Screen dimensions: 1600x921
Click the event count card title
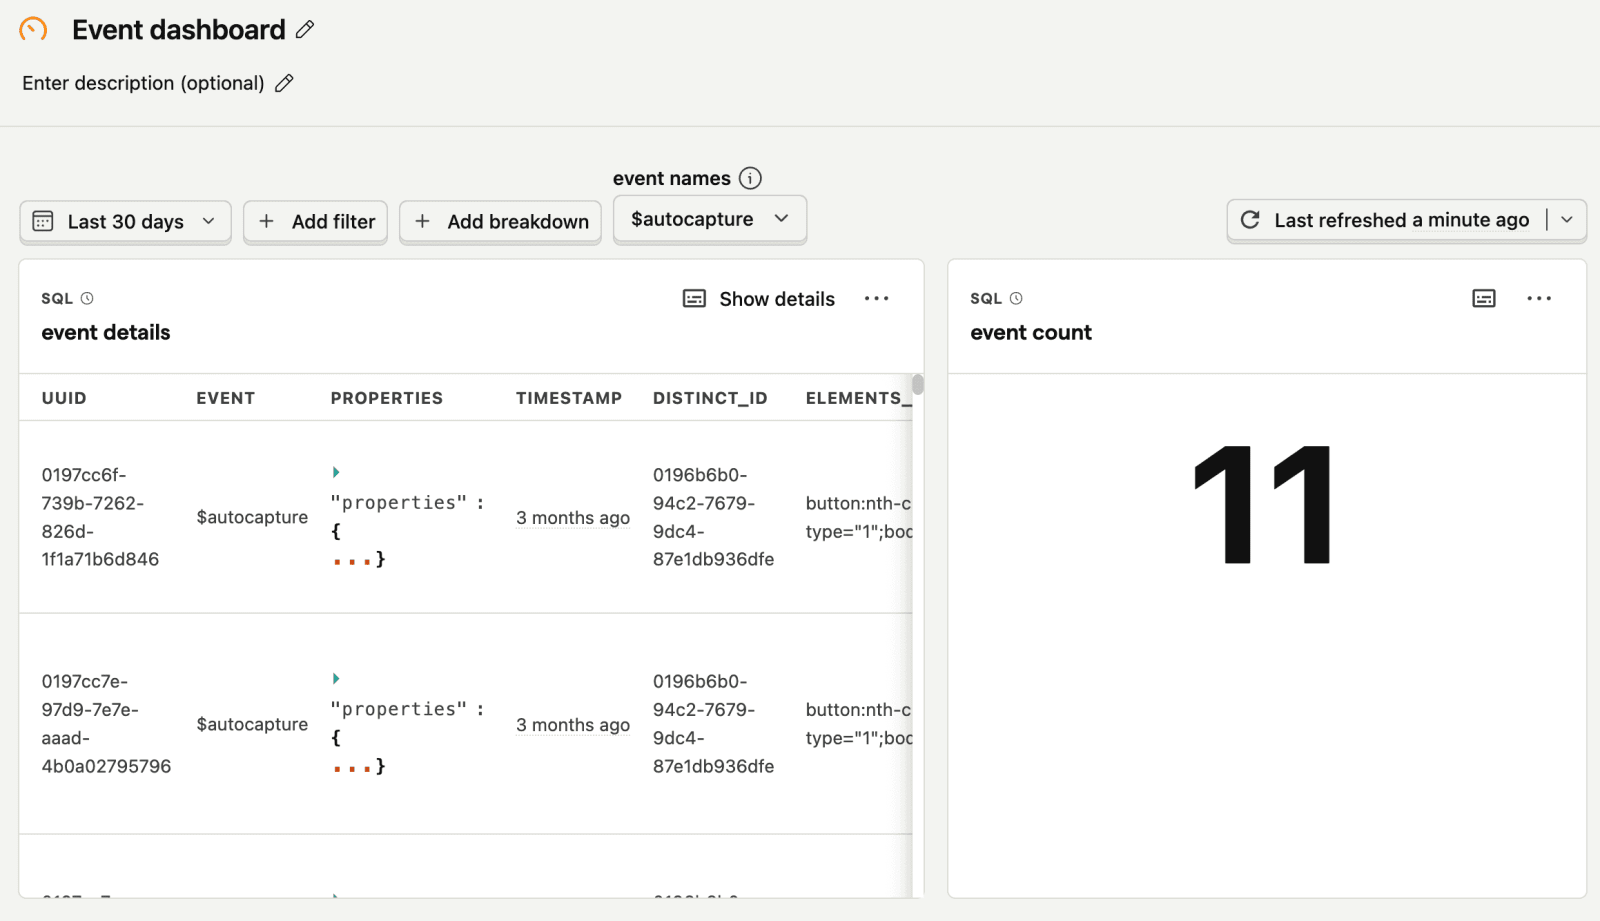[1031, 332]
